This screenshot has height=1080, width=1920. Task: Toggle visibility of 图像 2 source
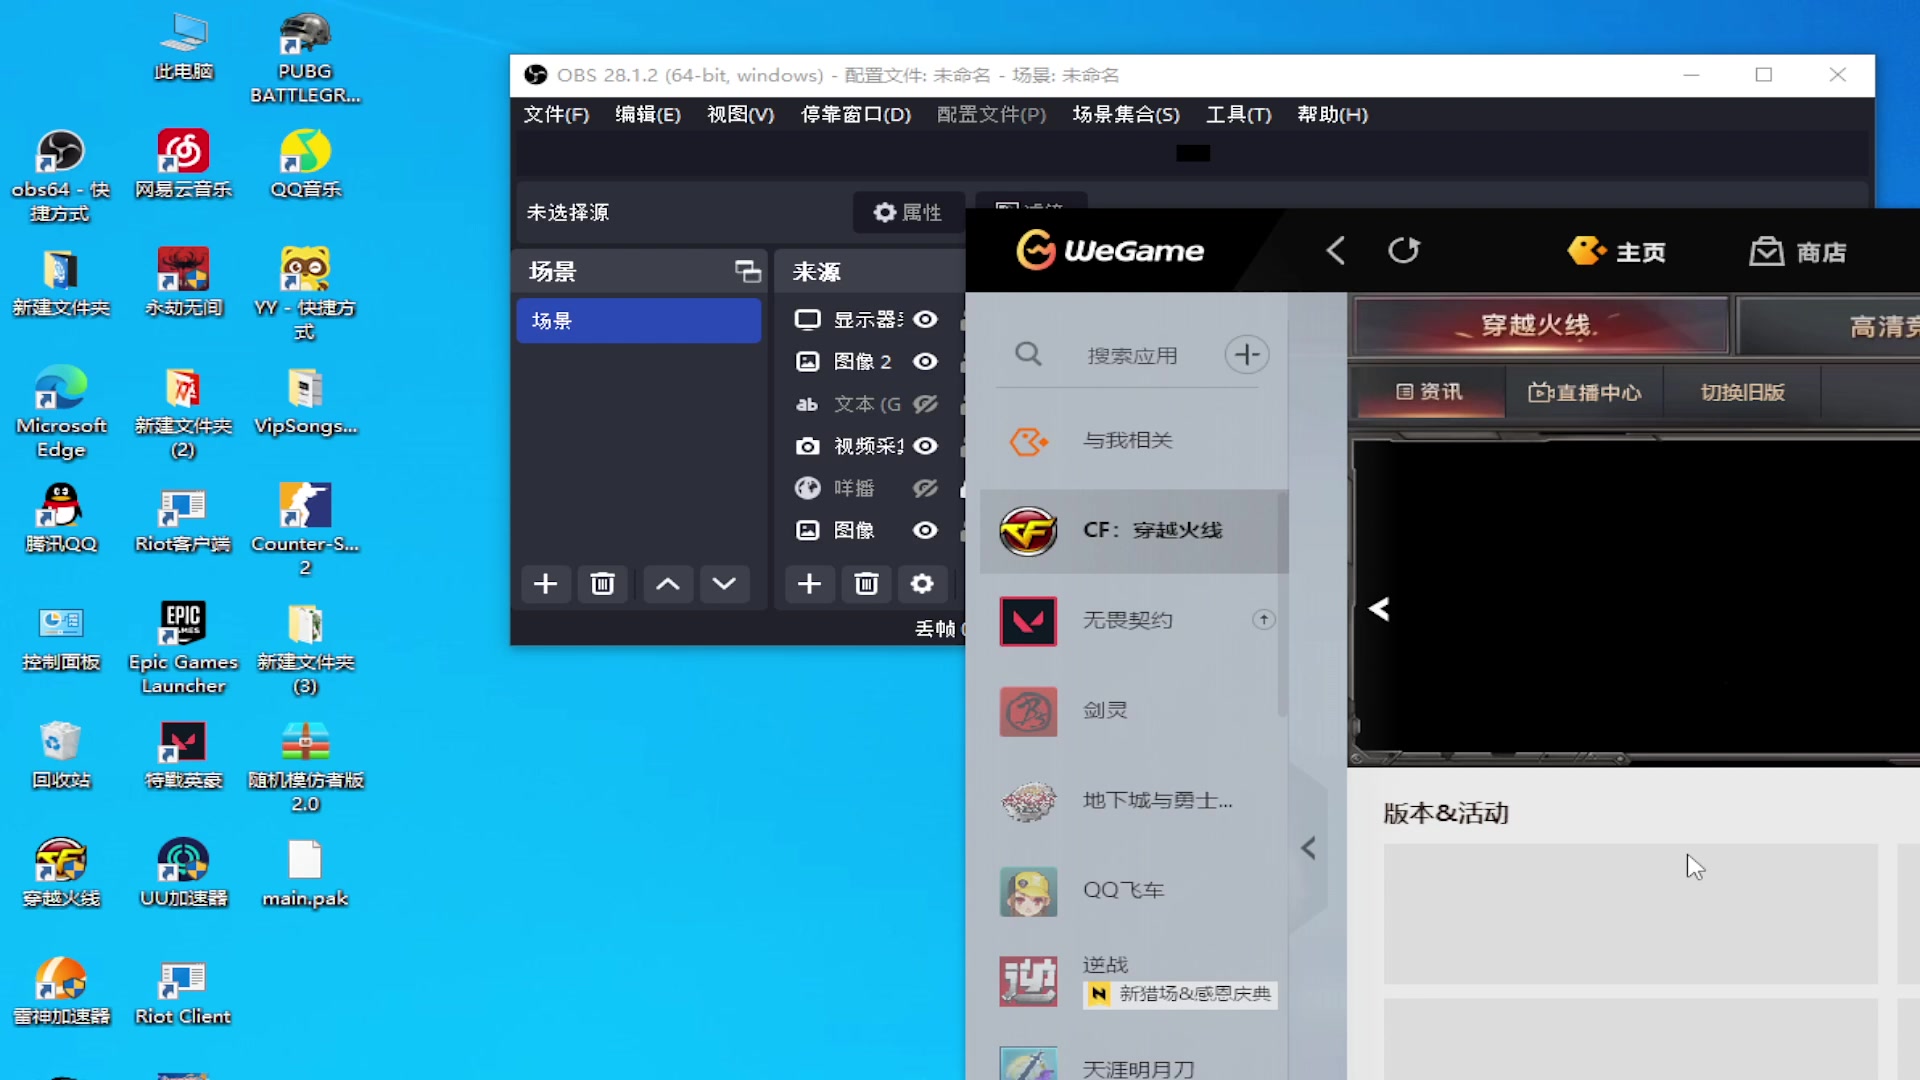[926, 361]
